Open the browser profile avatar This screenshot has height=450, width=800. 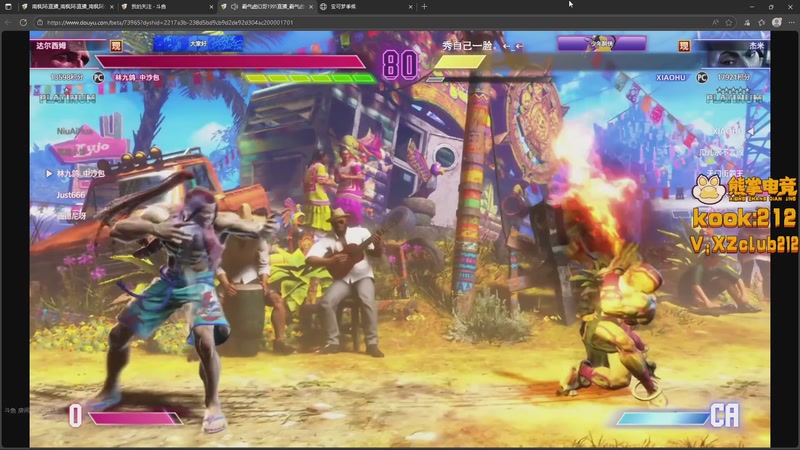777,22
